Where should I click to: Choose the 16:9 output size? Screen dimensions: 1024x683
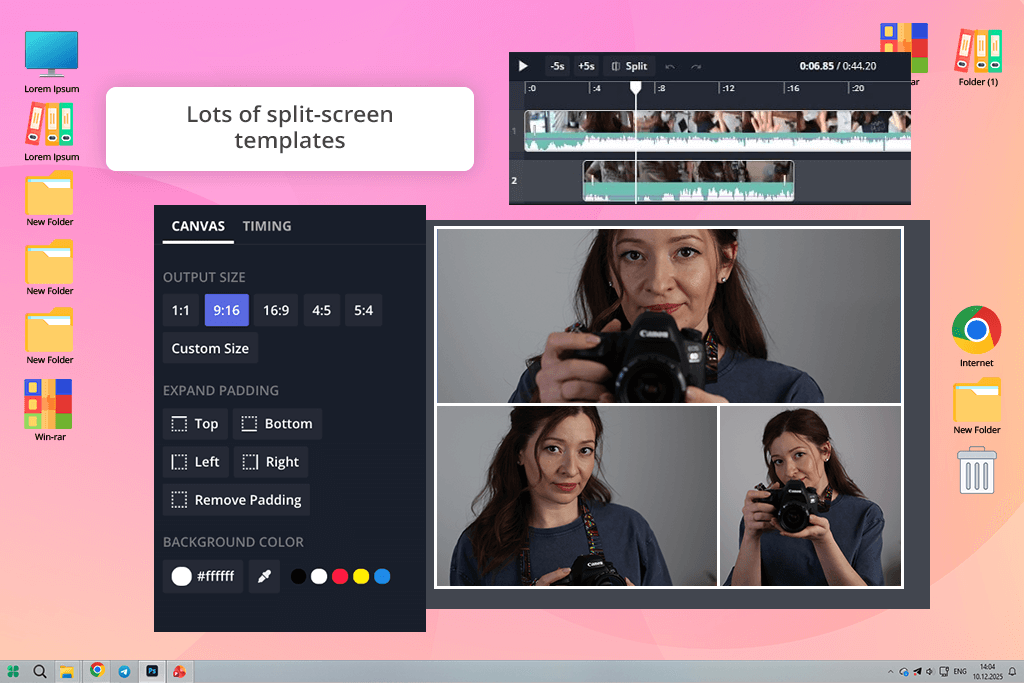[x=276, y=310]
